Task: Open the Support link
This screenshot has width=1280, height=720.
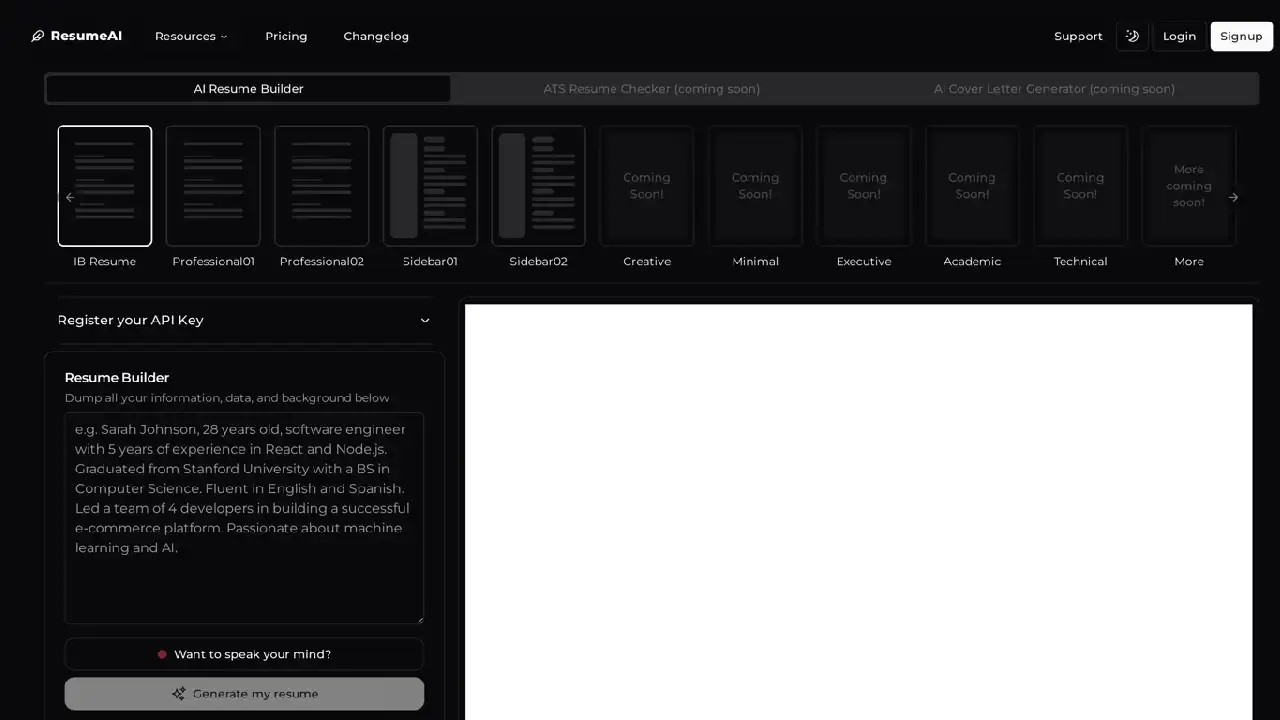Action: (x=1078, y=36)
